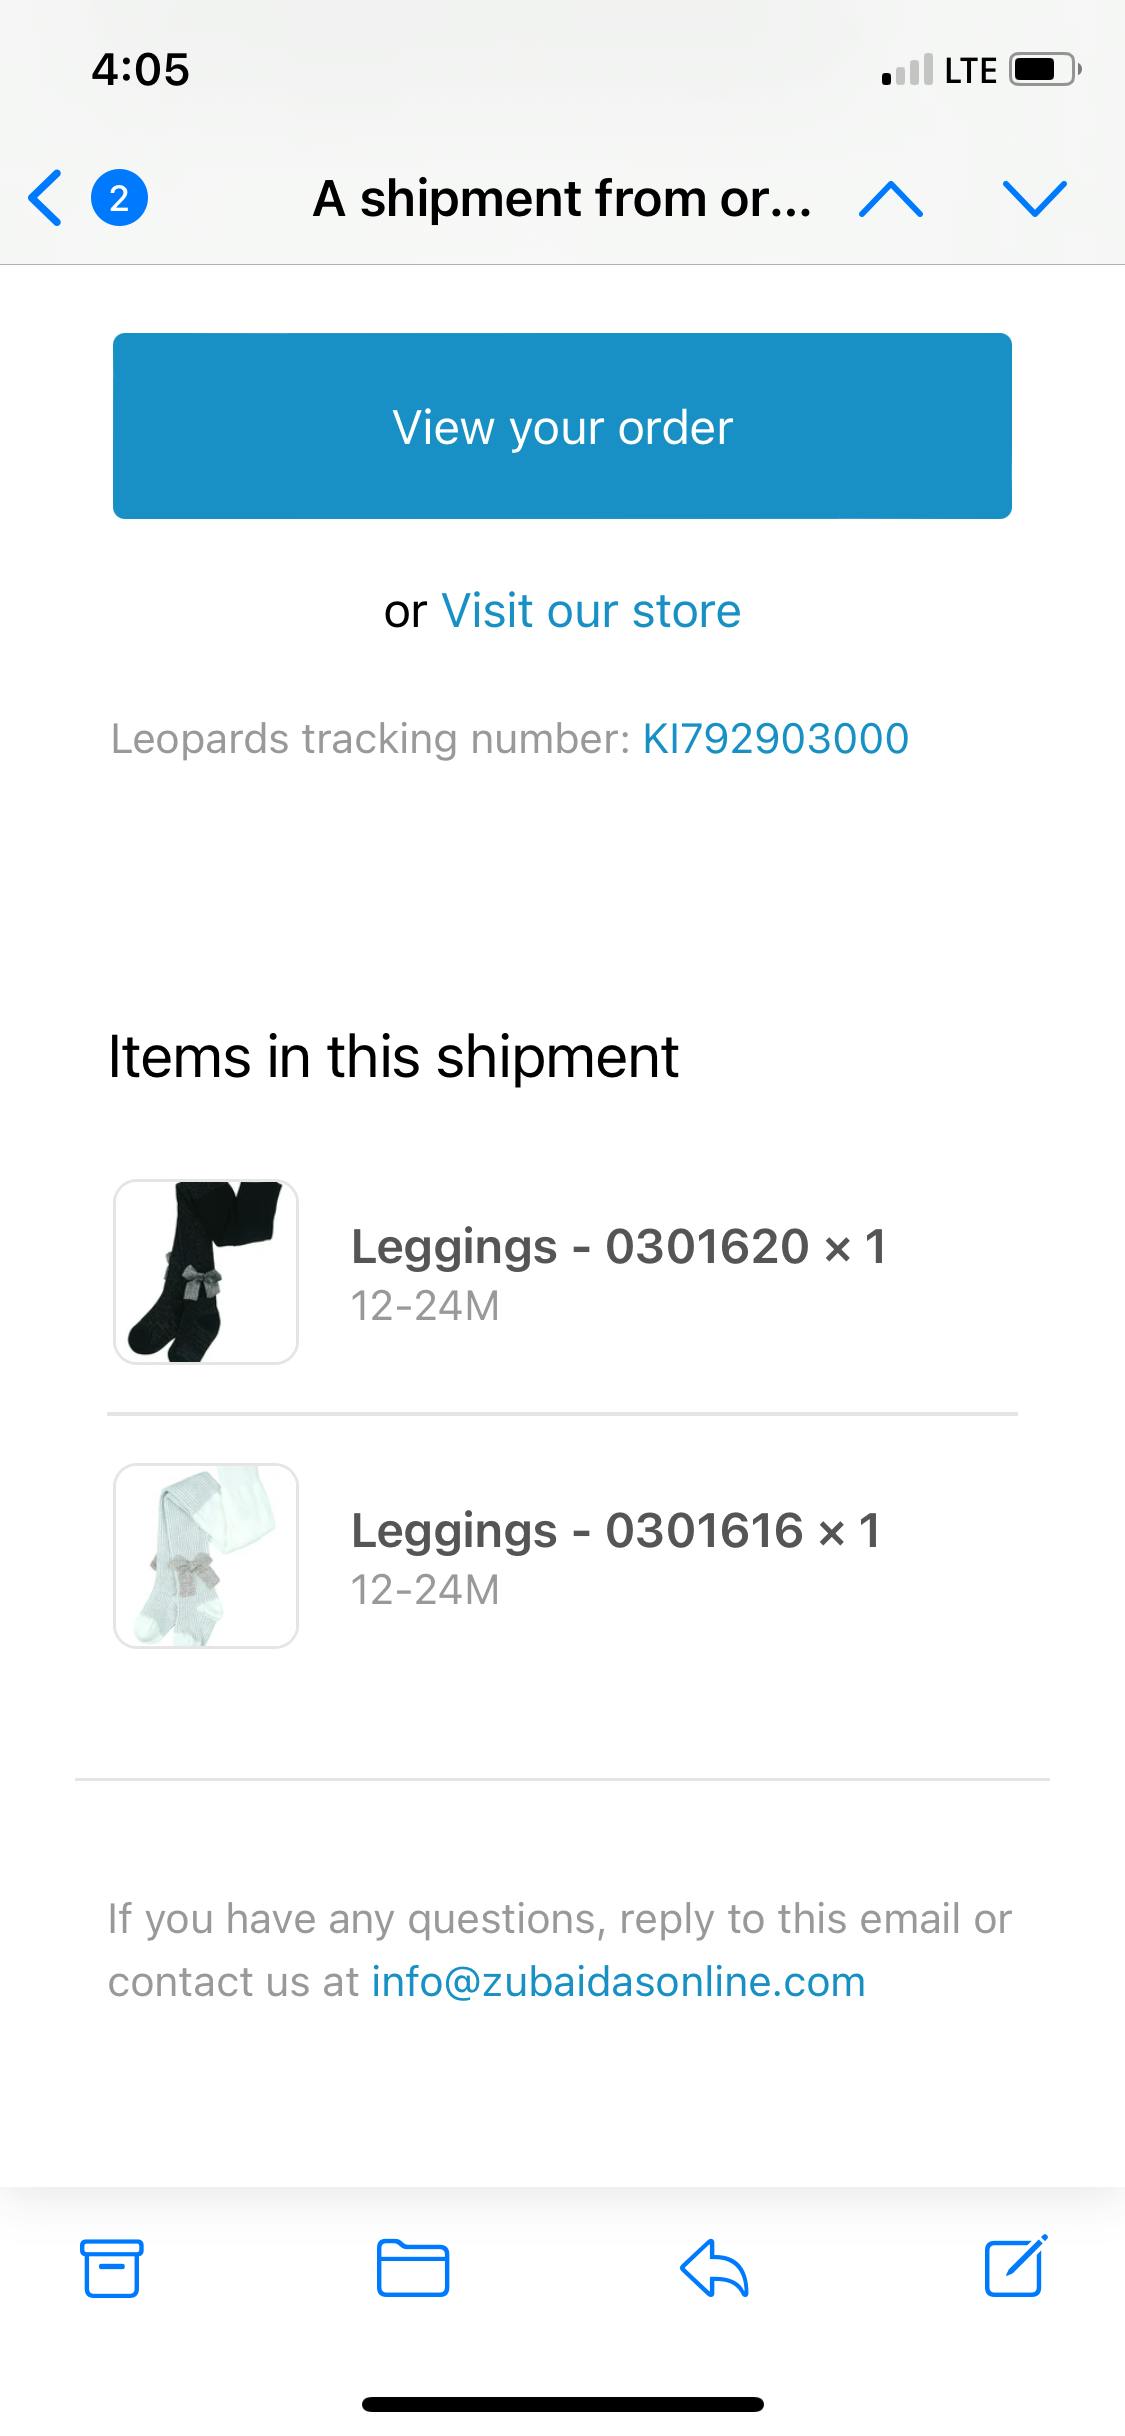Image resolution: width=1125 pixels, height=2436 pixels.
Task: Go to previous message with up chevron
Action: [x=890, y=199]
